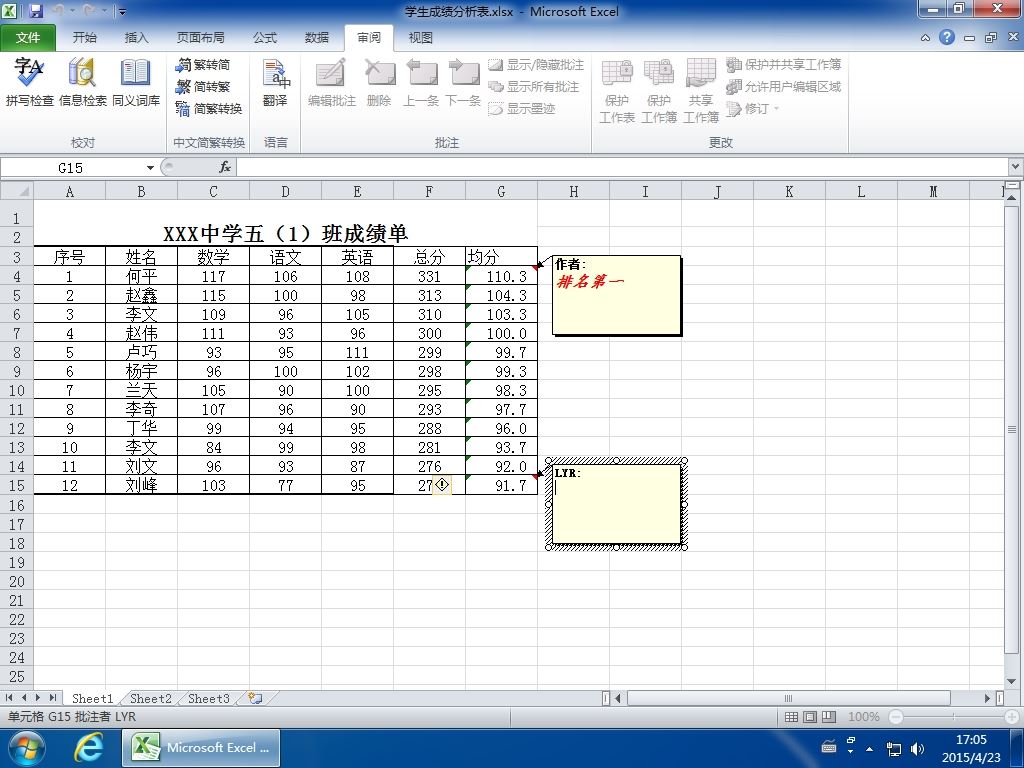Switch to the Data (数据) tab
This screenshot has height=768, width=1024.
point(317,38)
